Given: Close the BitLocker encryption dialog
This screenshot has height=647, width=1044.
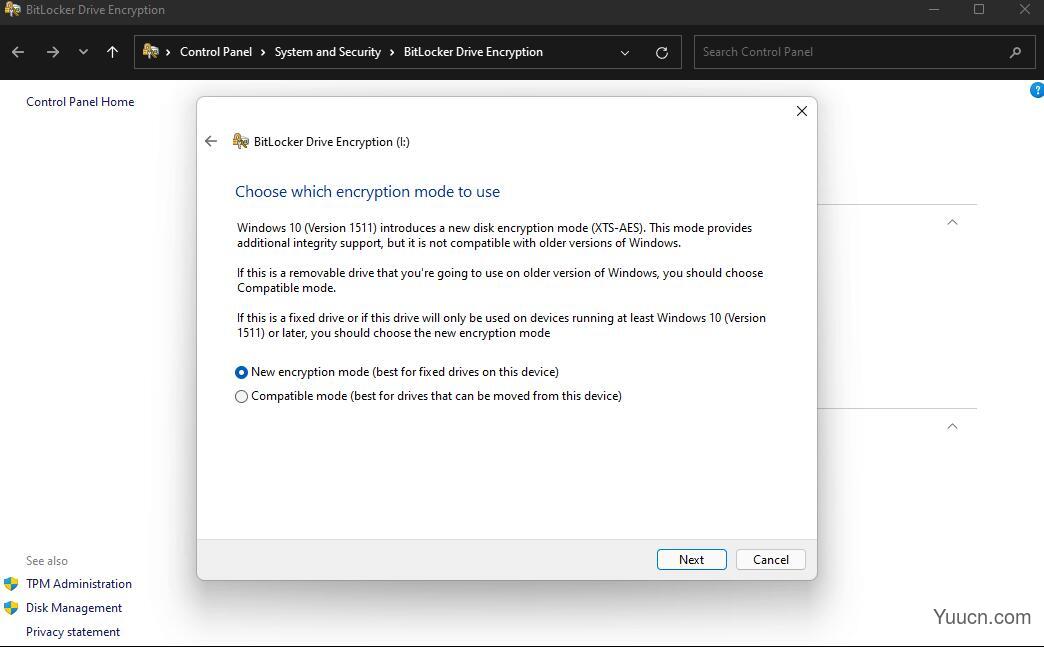Looking at the screenshot, I should coord(802,111).
